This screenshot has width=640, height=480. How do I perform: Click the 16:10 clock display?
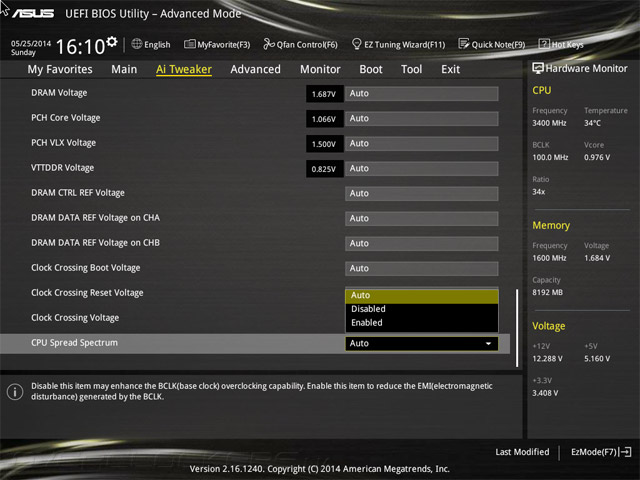coord(80,47)
